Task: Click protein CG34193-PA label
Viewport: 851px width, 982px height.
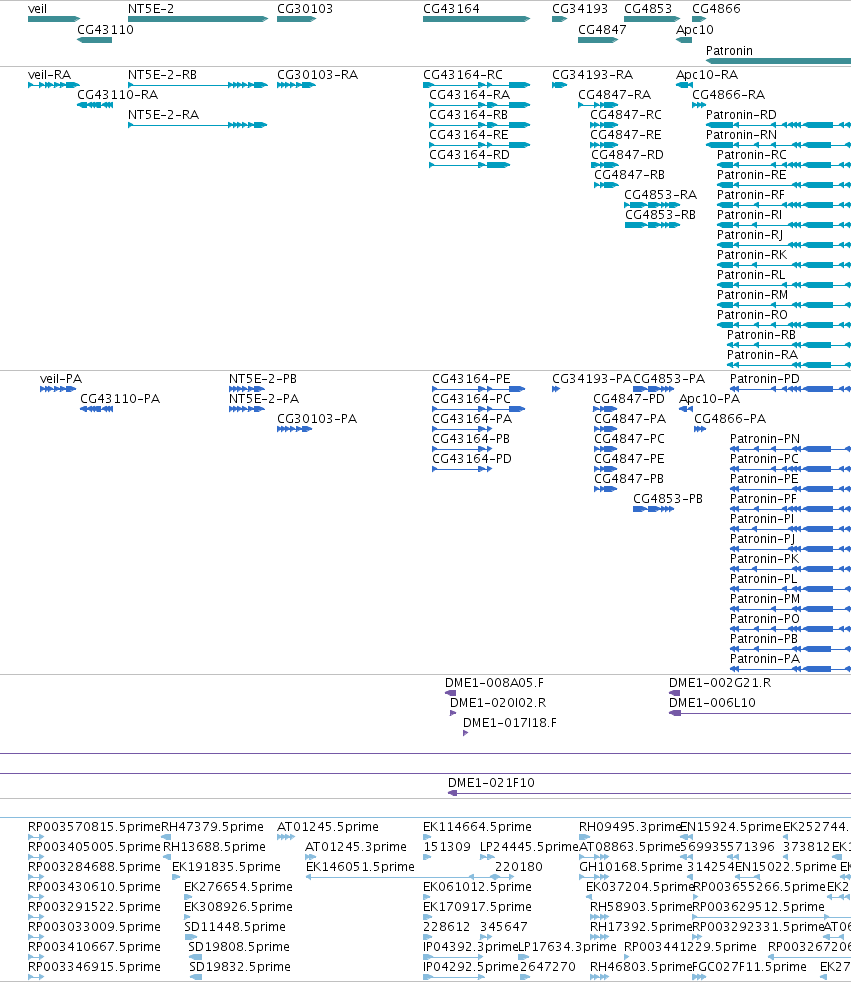Action: click(592, 379)
